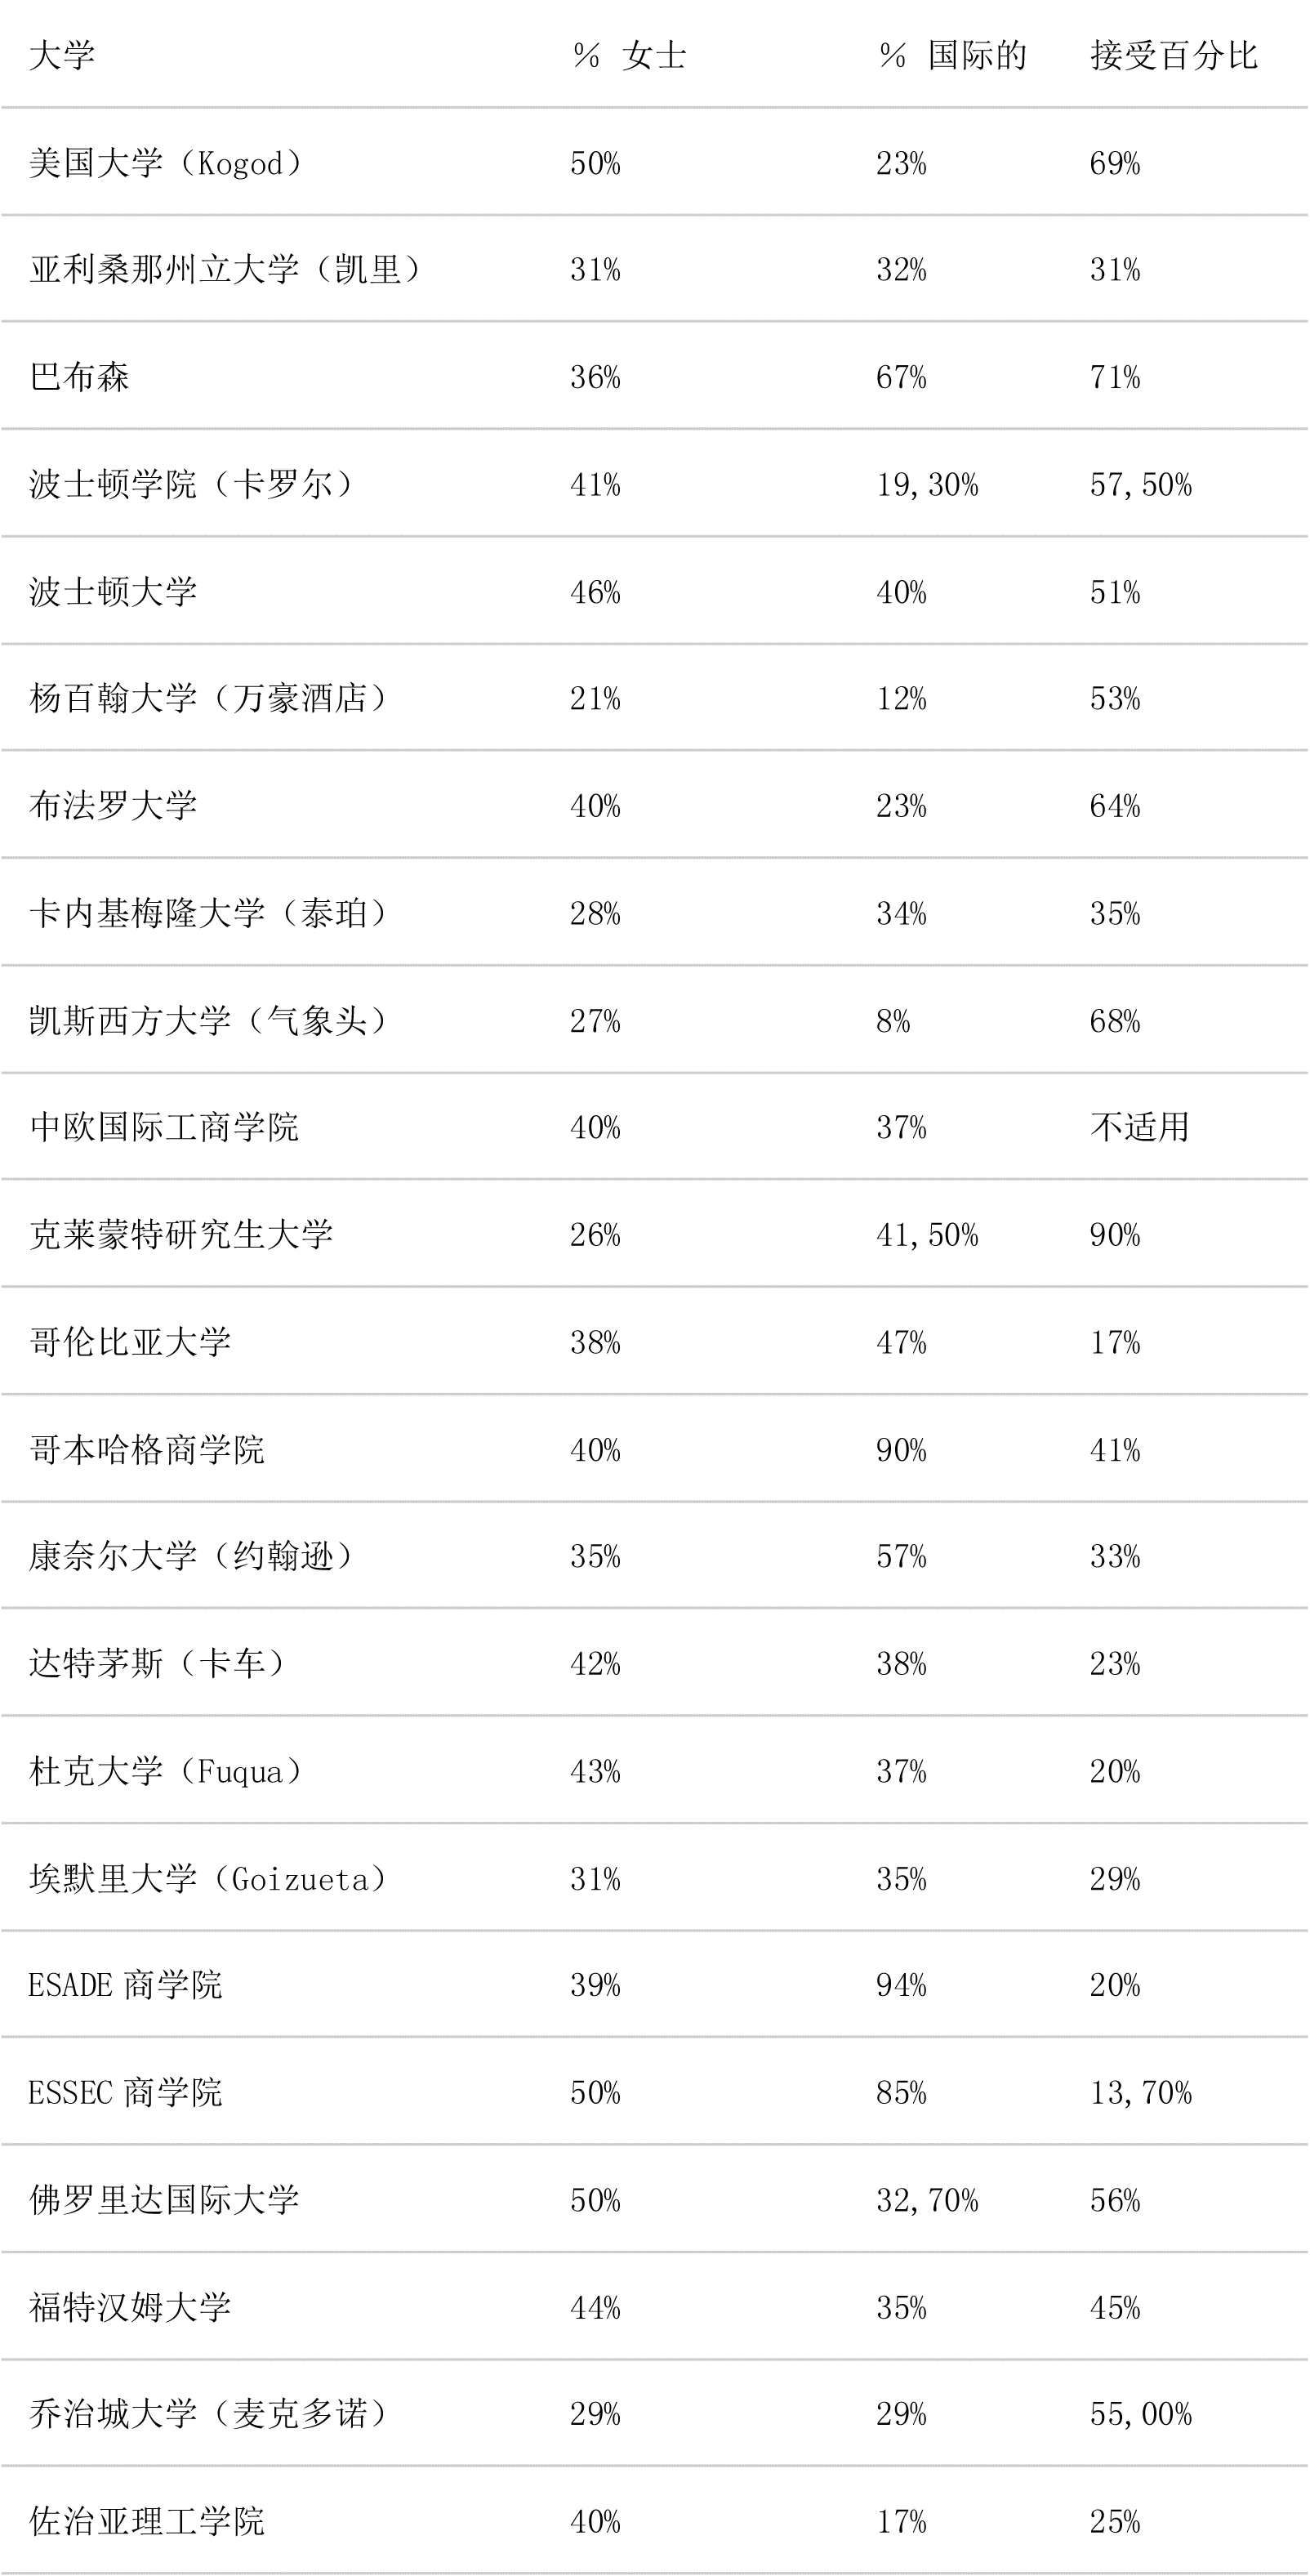
Task: Click the 大学 column header
Action: pyautogui.click(x=62, y=55)
